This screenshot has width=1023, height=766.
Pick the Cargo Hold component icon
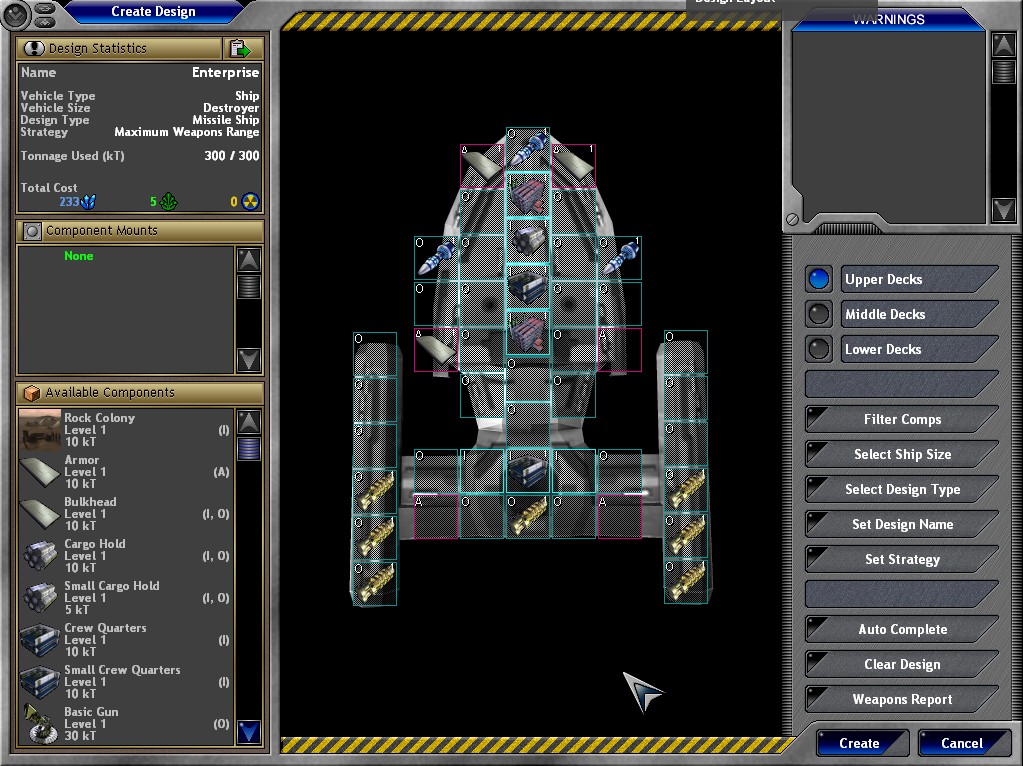(40, 556)
